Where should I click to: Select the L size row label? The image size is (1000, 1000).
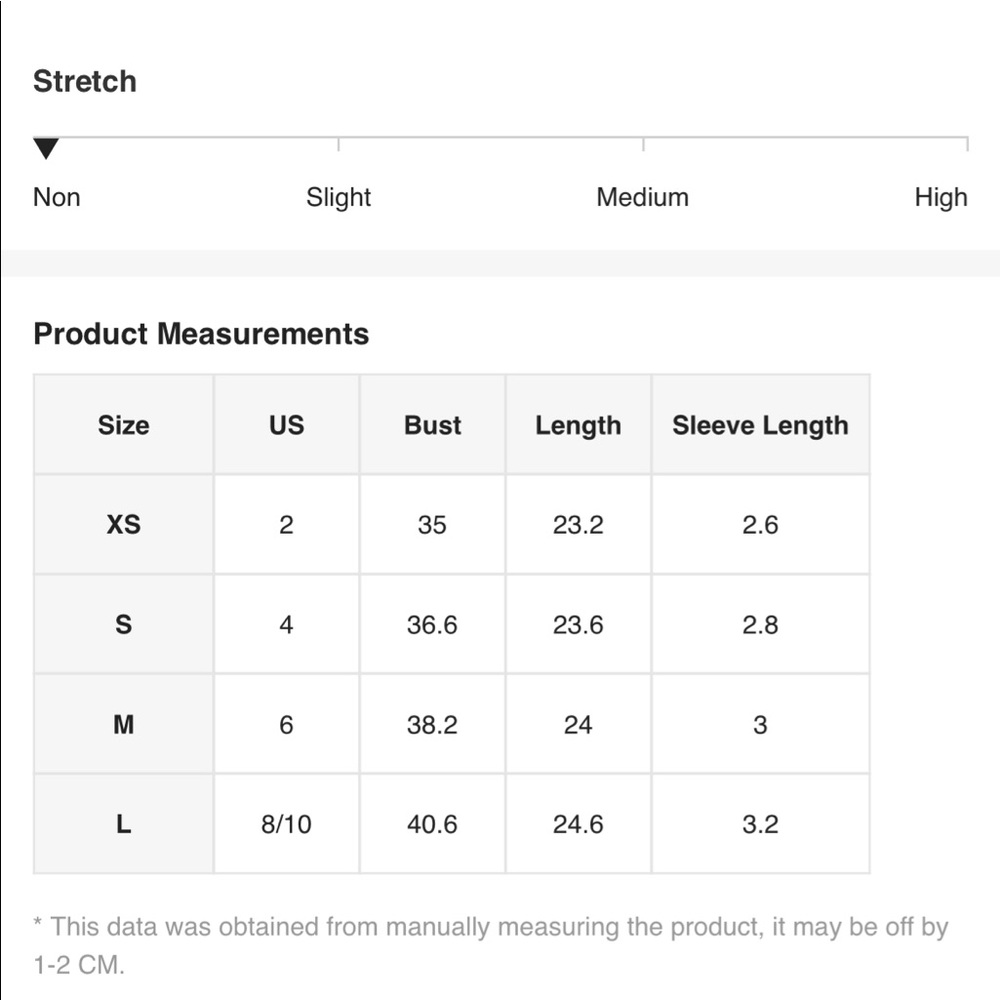click(x=123, y=824)
